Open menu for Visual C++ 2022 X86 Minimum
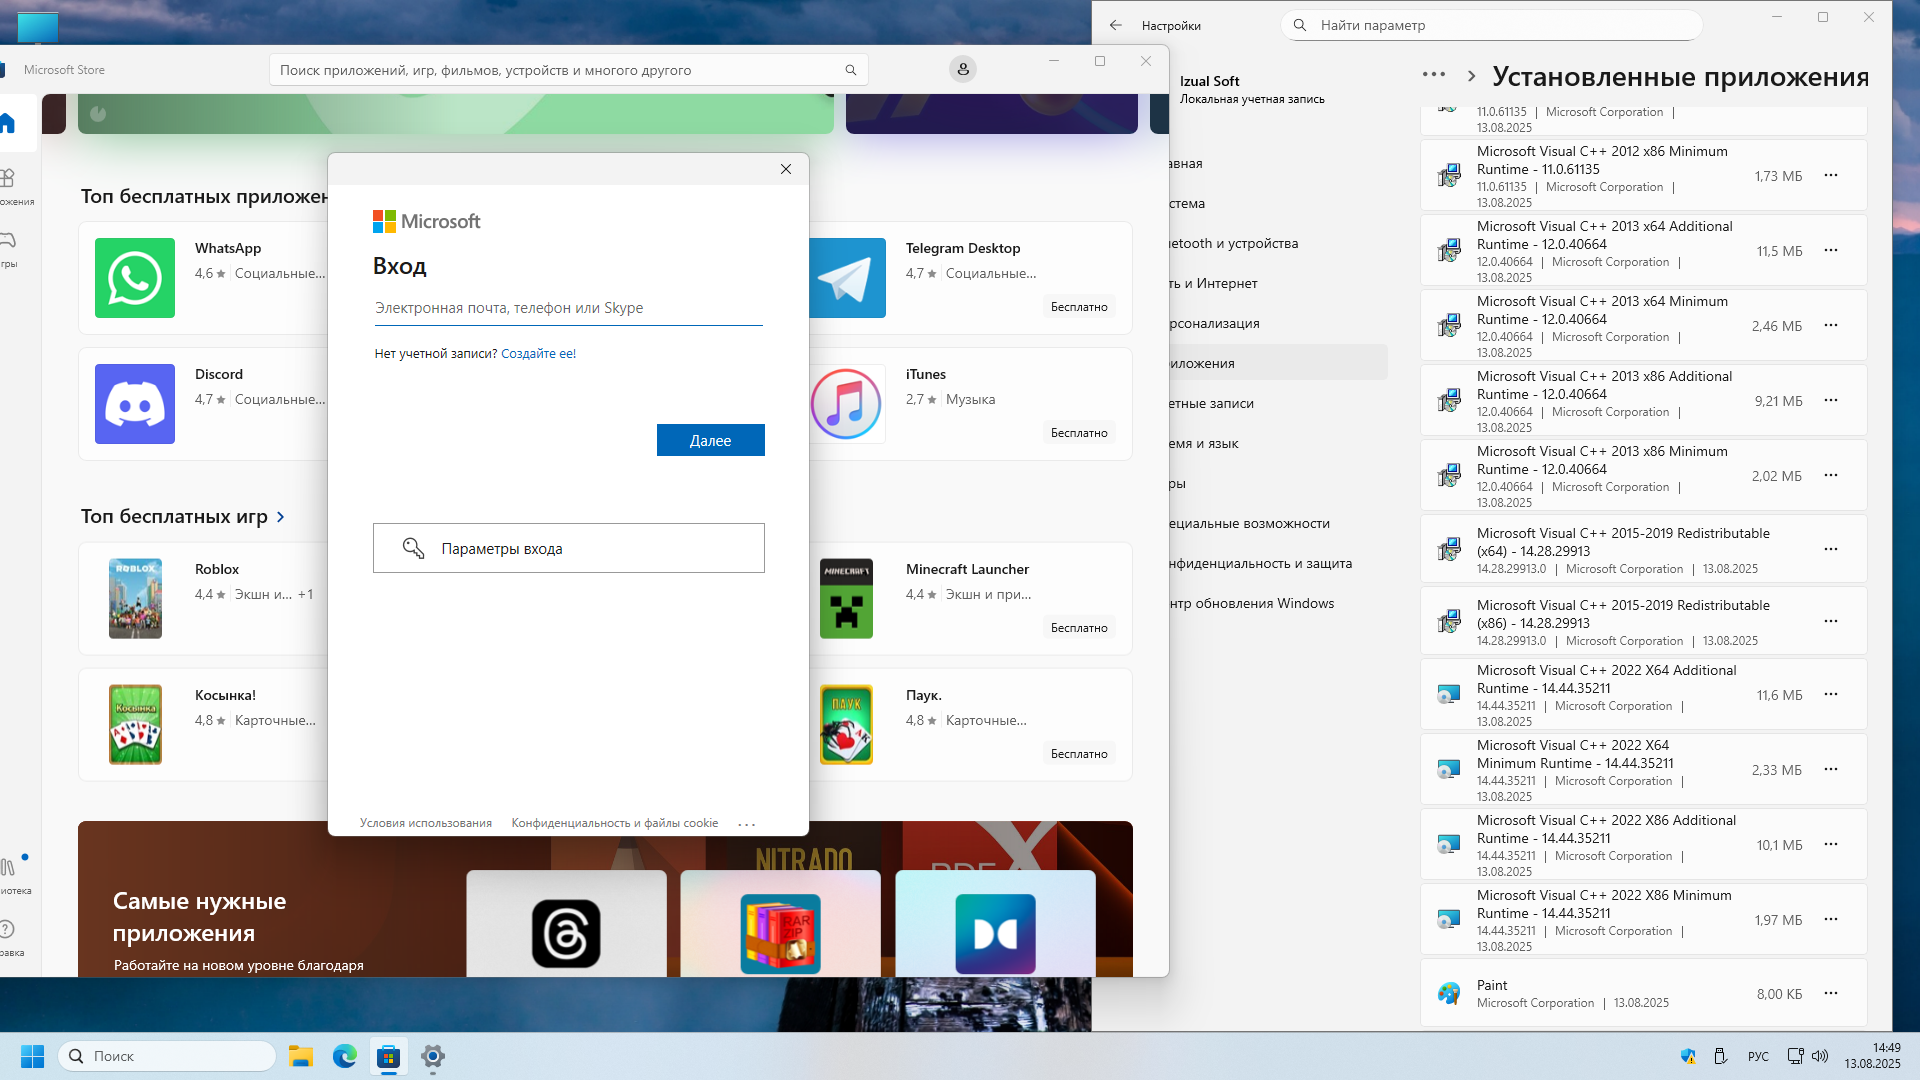Image resolution: width=1920 pixels, height=1080 pixels. (x=1830, y=919)
